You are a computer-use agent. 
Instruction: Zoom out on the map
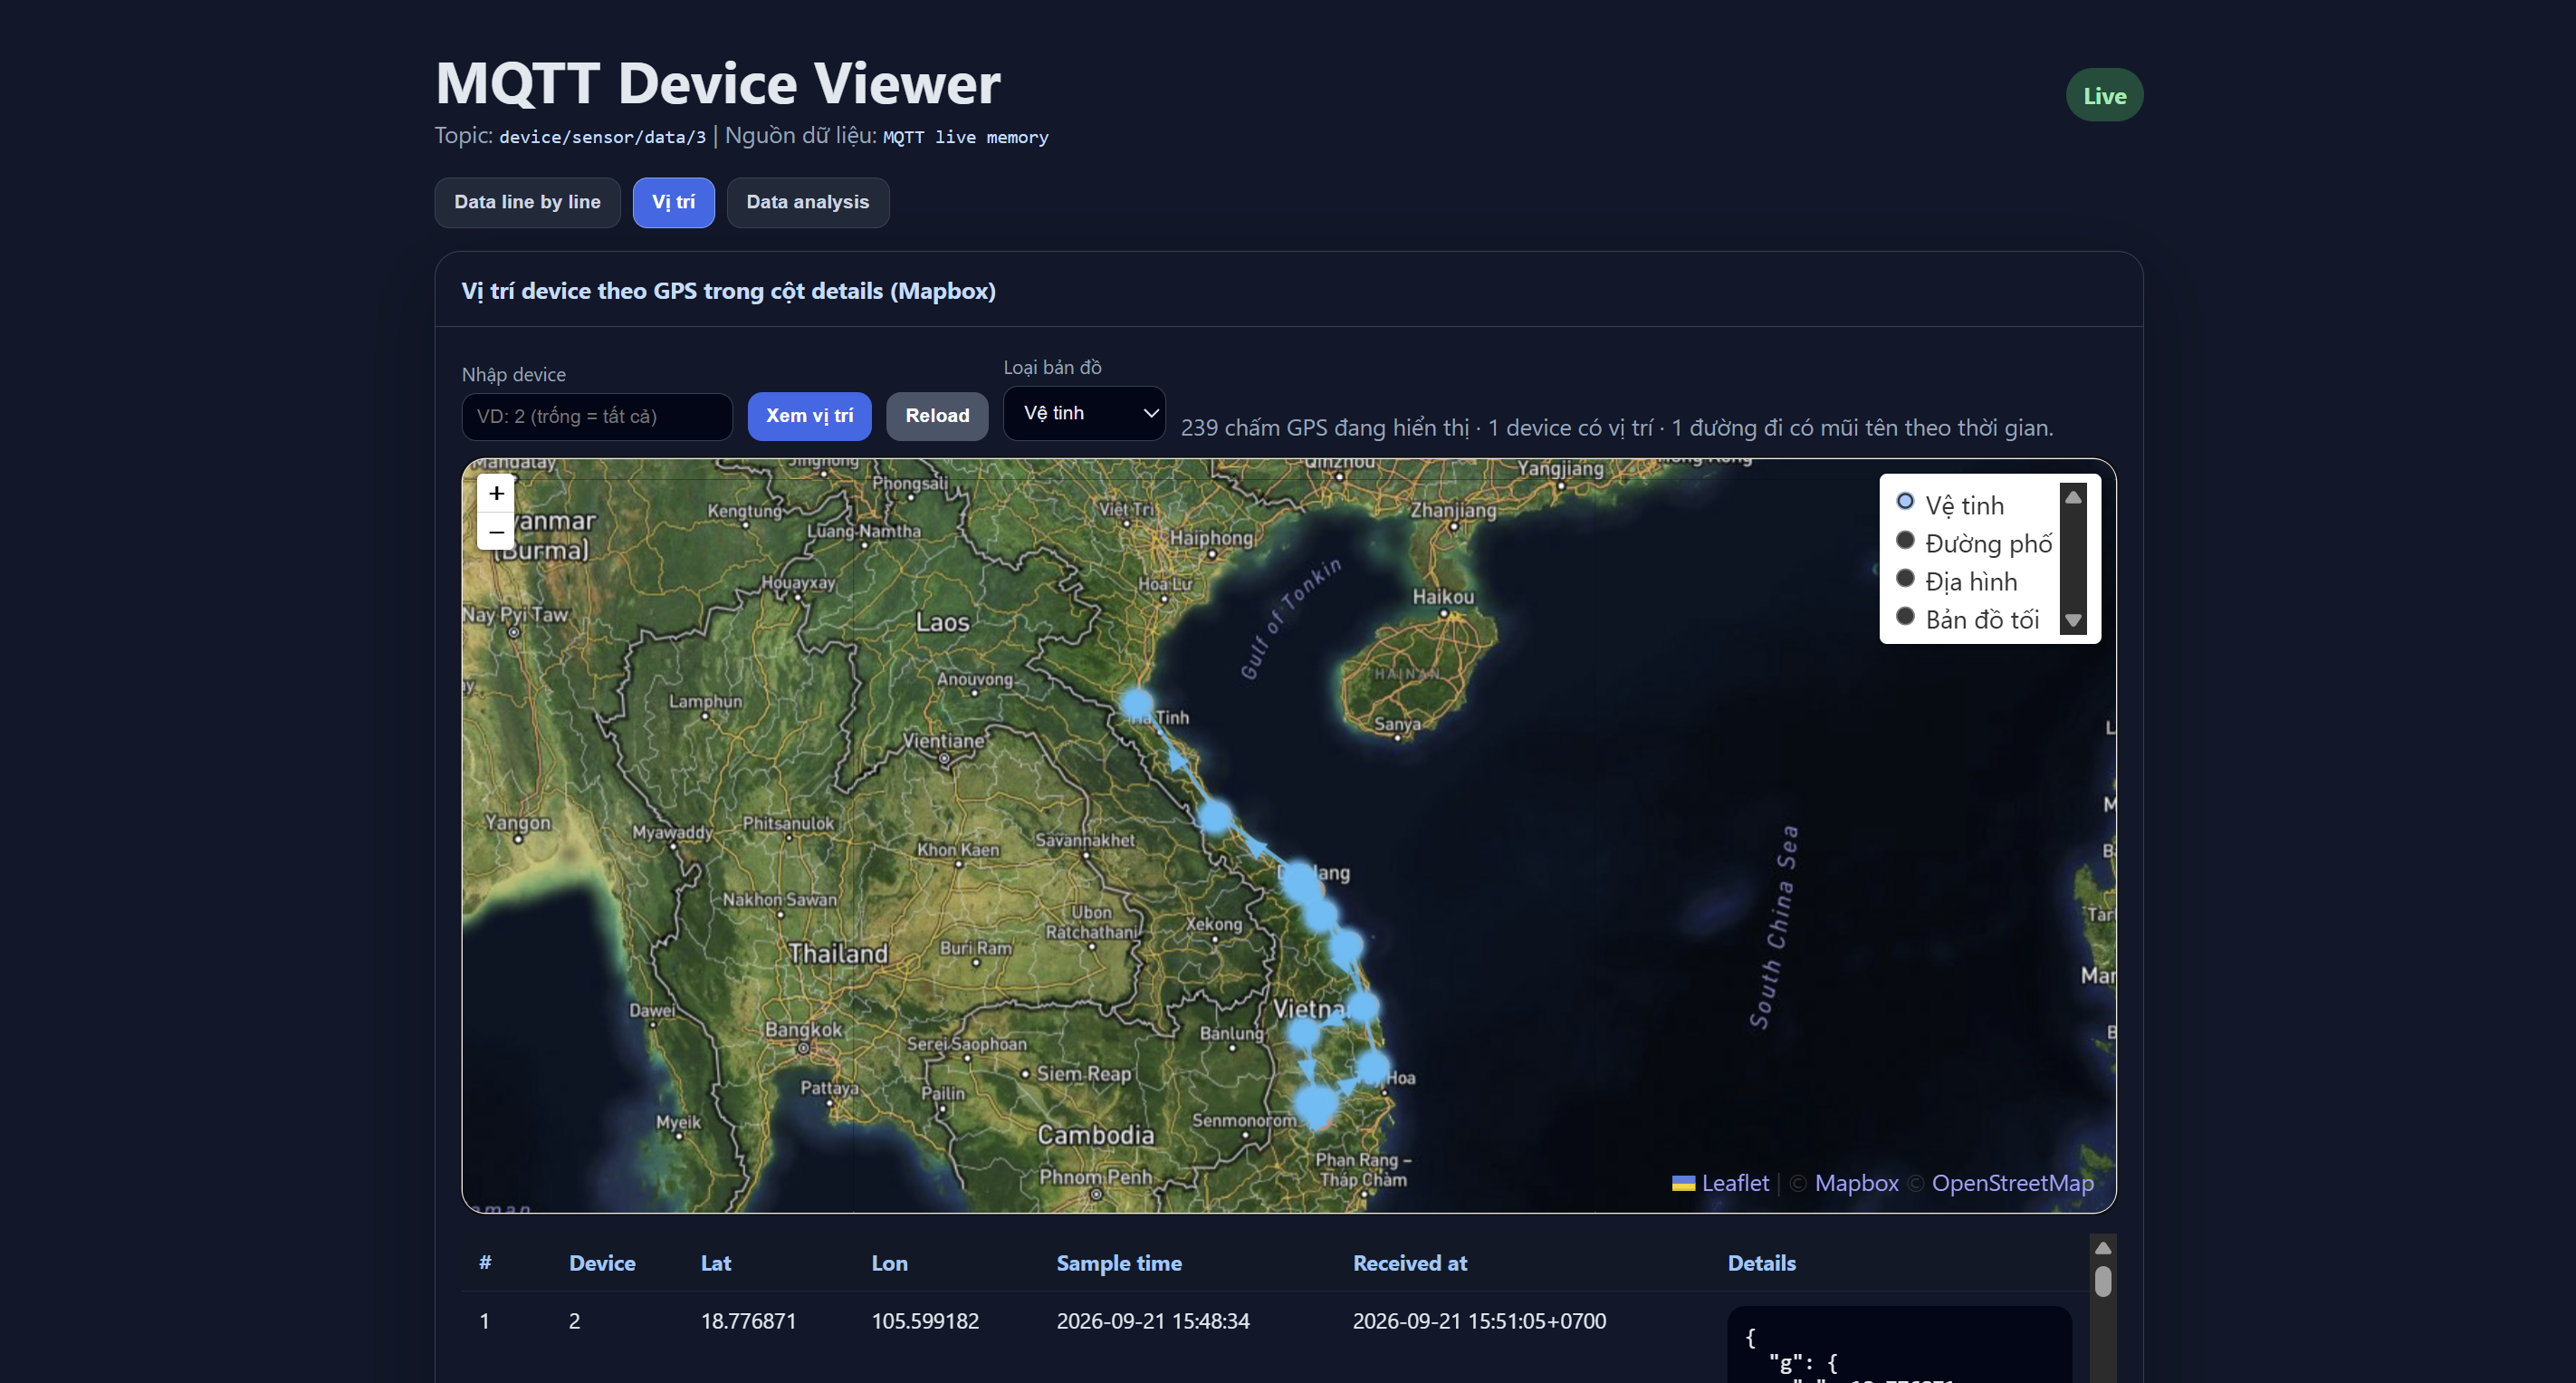pyautogui.click(x=496, y=532)
